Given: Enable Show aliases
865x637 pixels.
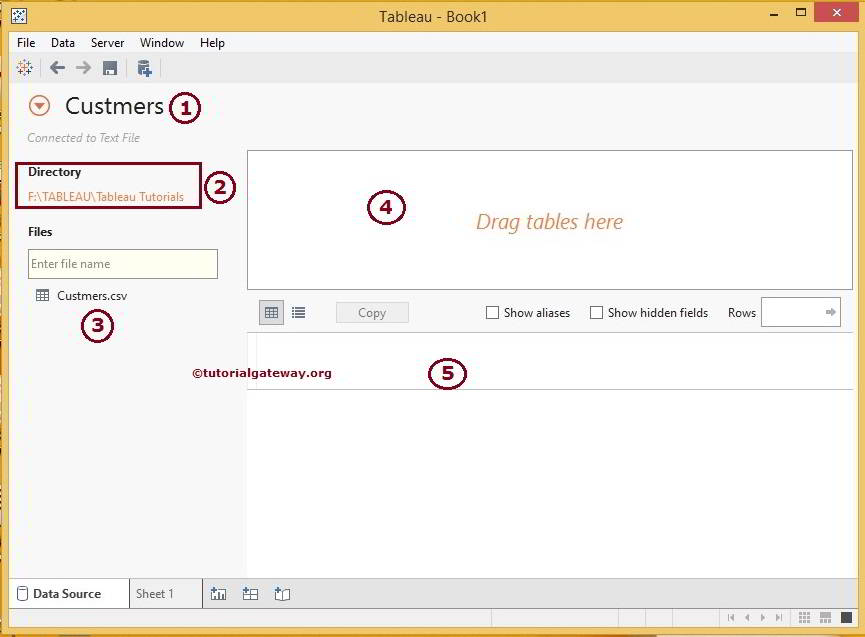Looking at the screenshot, I should [x=492, y=312].
